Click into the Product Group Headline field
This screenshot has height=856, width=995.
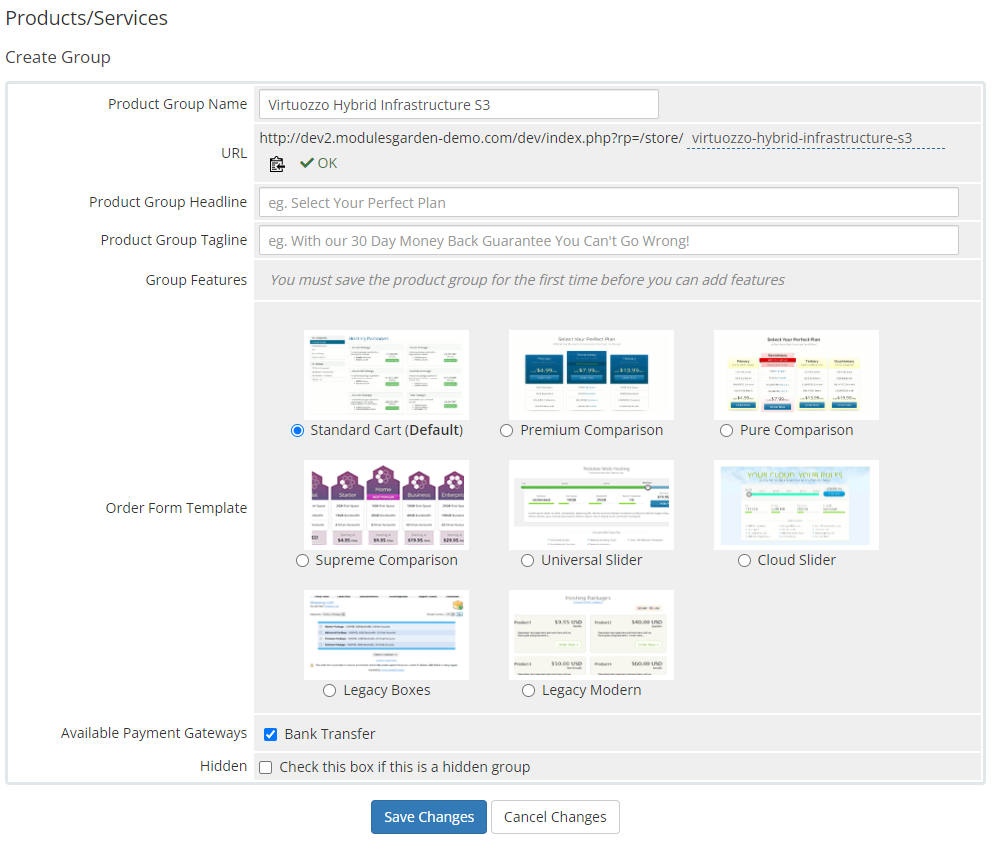[609, 202]
